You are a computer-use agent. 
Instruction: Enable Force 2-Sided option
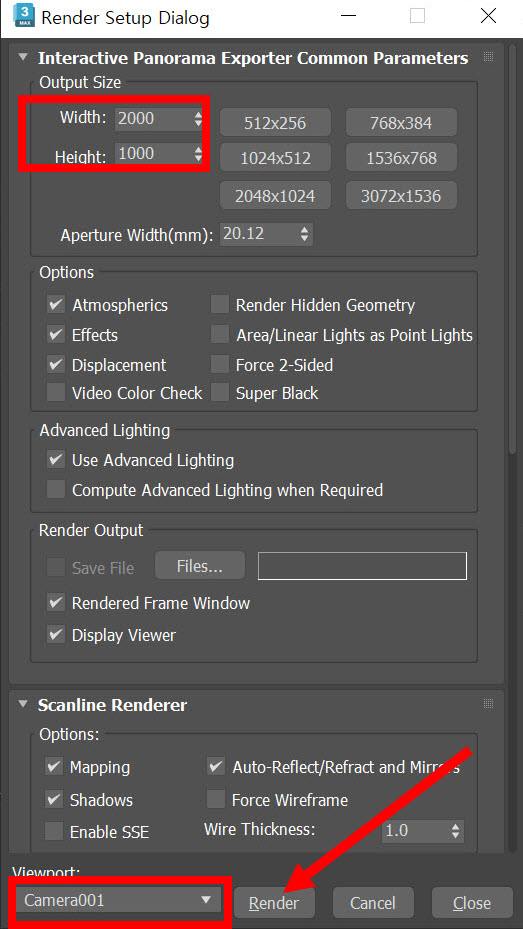[x=220, y=364]
